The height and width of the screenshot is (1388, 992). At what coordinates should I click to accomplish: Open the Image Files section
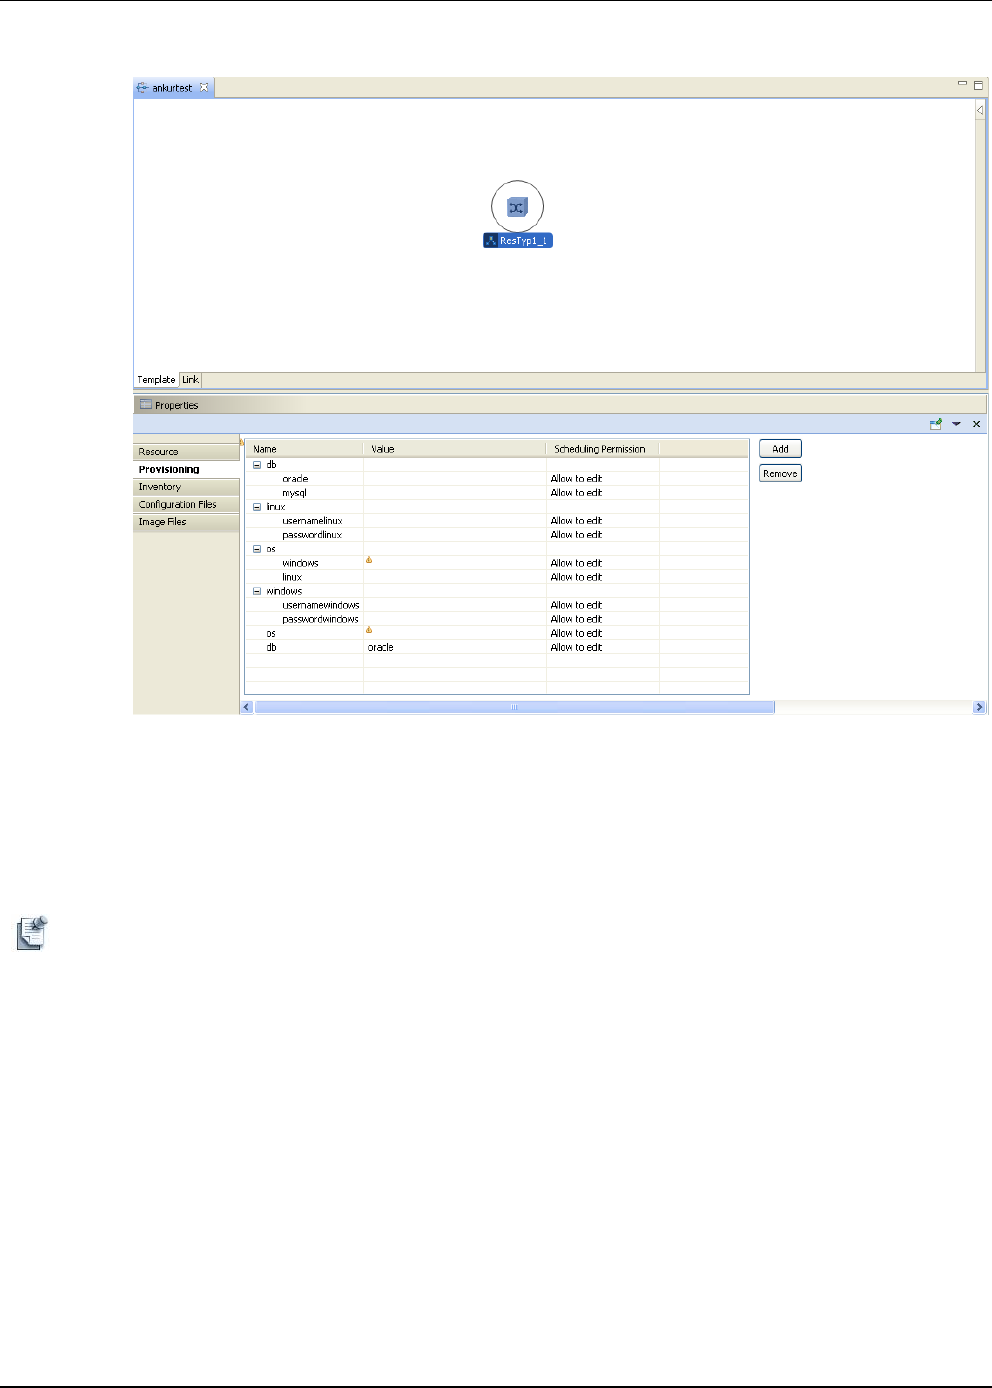pos(187,522)
